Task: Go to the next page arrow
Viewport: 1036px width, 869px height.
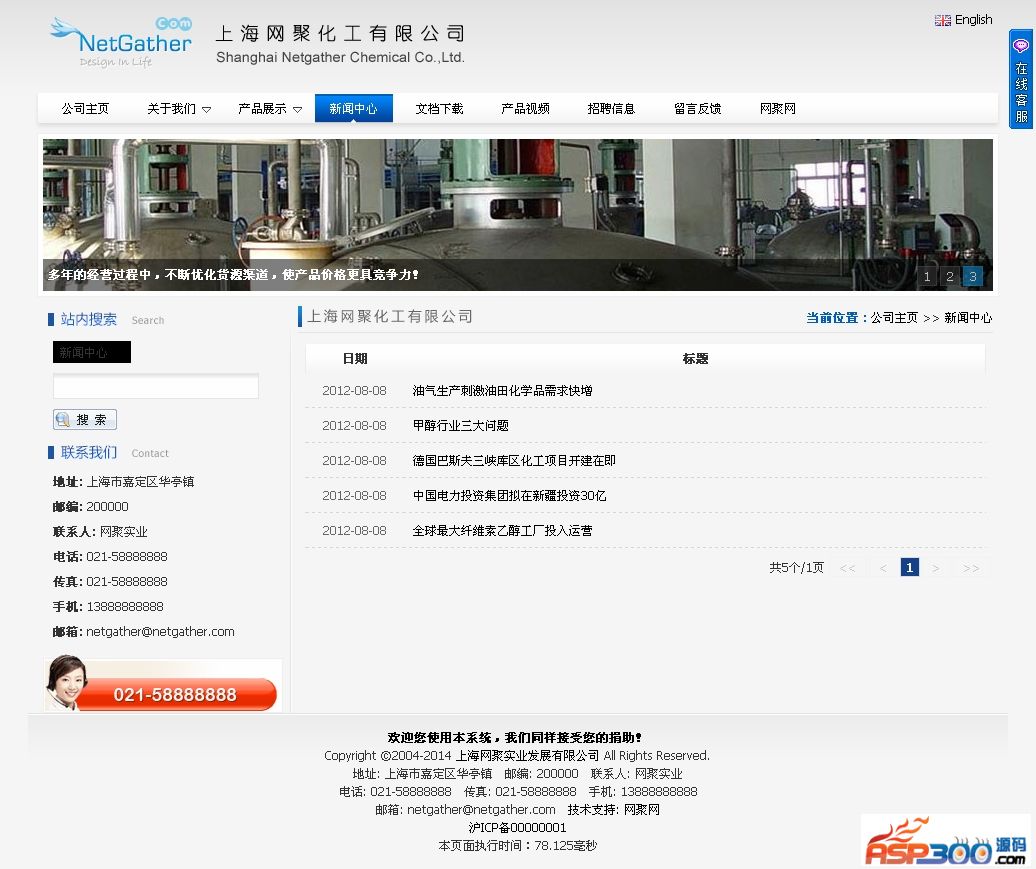Action: click(x=936, y=568)
